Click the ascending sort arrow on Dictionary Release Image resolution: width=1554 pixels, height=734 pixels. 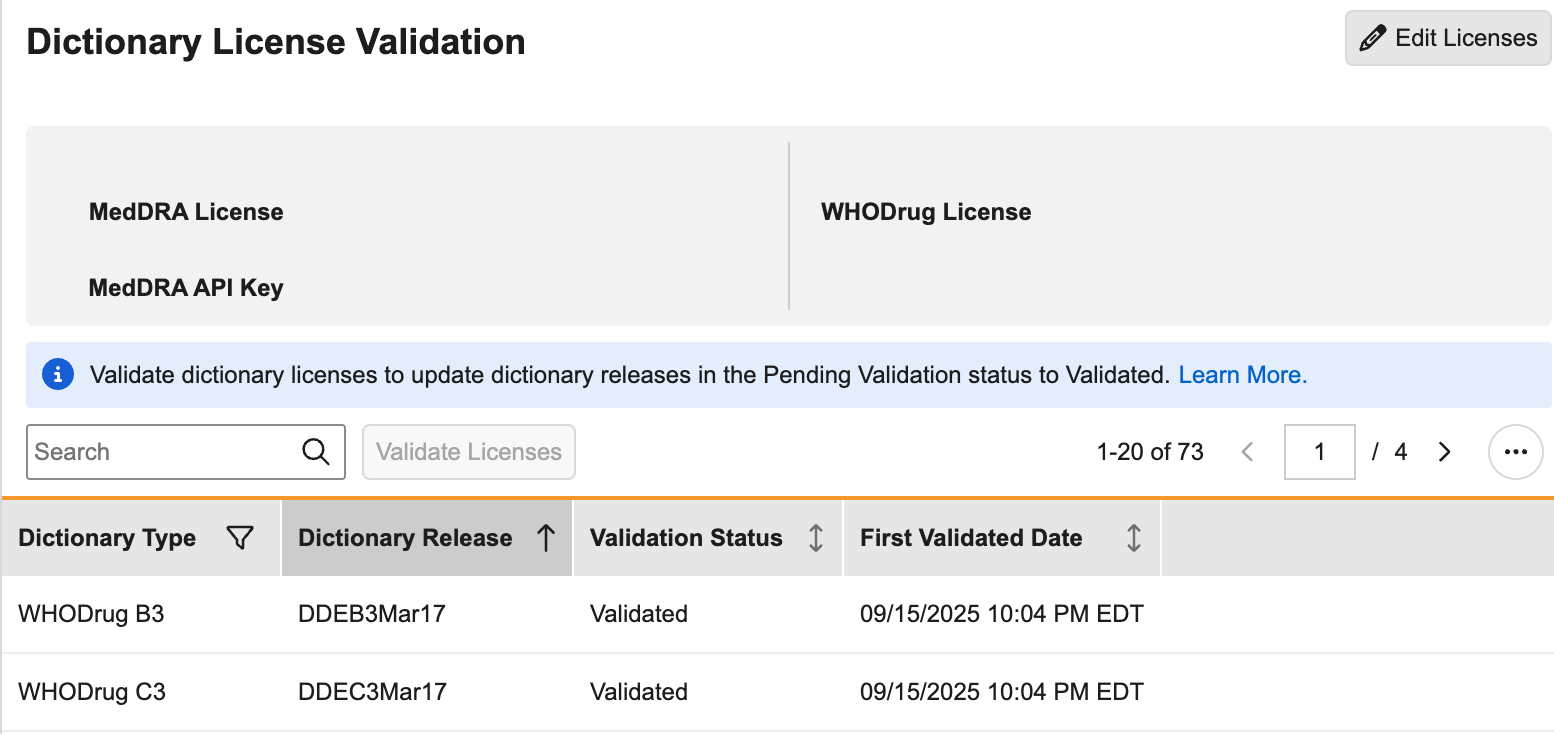tap(546, 539)
